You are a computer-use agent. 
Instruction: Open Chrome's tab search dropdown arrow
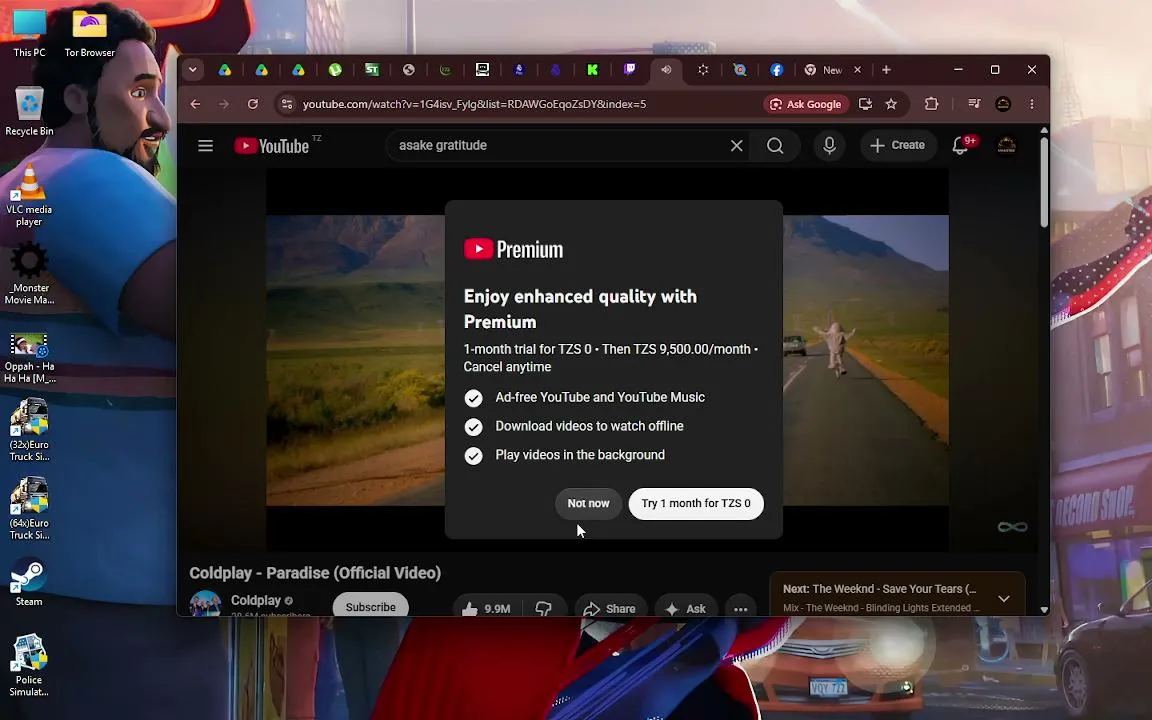[x=192, y=70]
